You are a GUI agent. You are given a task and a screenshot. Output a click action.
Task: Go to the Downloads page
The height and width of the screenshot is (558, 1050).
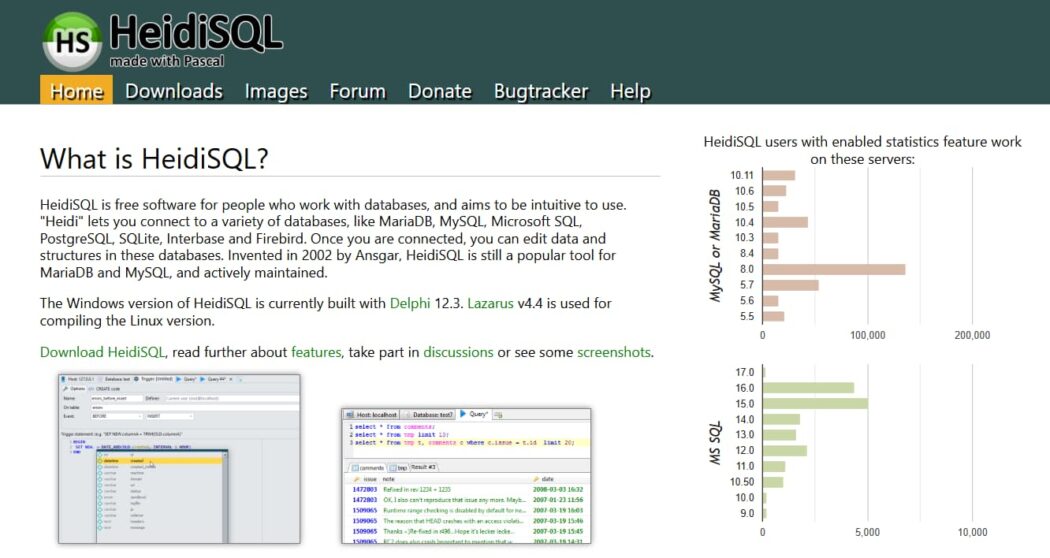tap(174, 90)
